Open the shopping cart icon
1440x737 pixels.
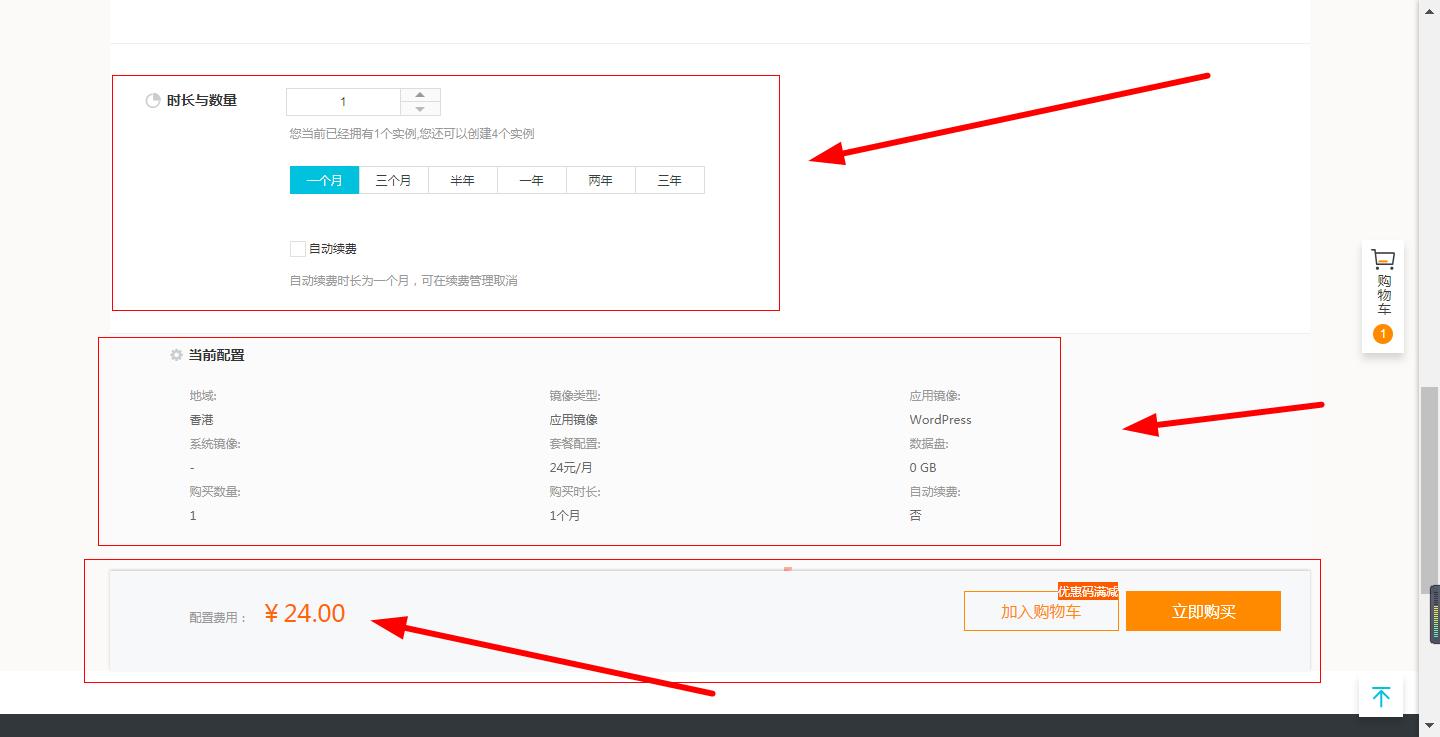pos(1383,260)
